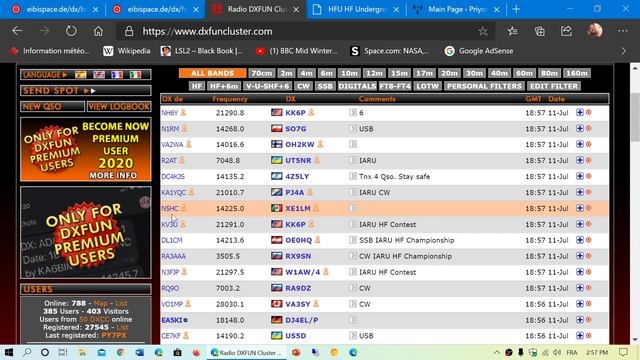Apply the CW mode filter
The width and height of the screenshot is (640, 360).
[303, 86]
